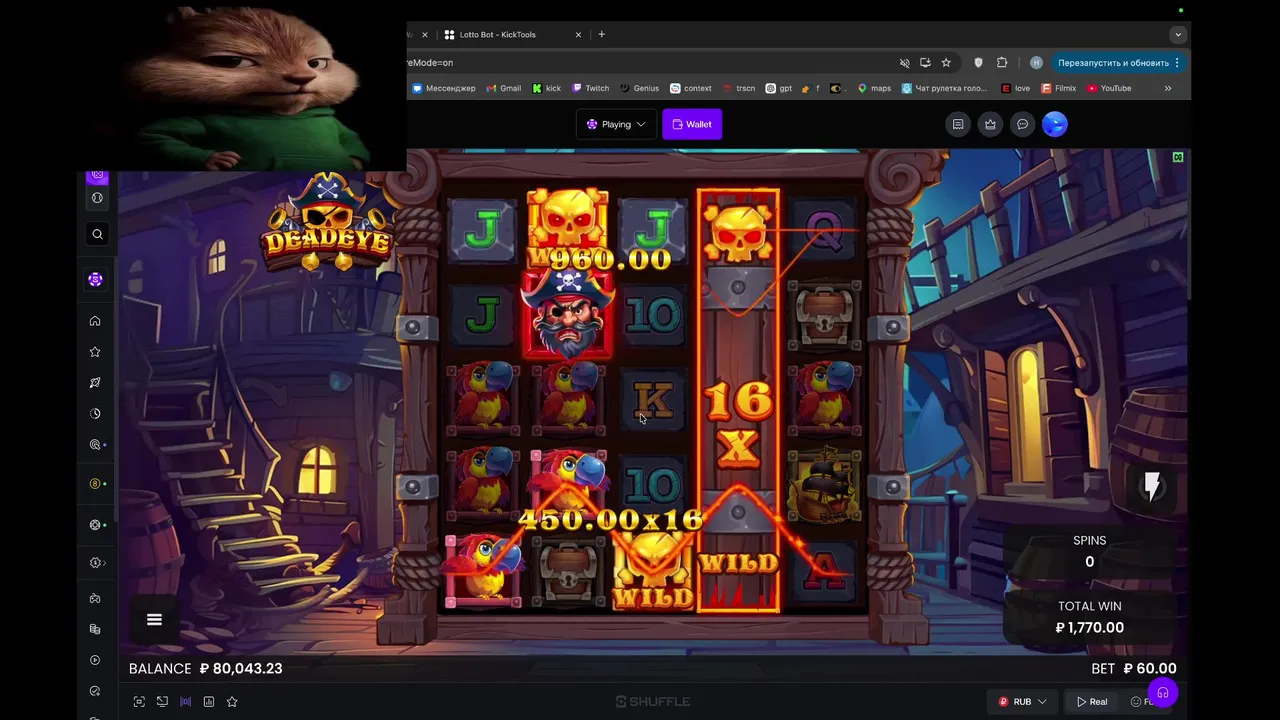Open the gpt bookmark
The height and width of the screenshot is (720, 1280).
779,88
